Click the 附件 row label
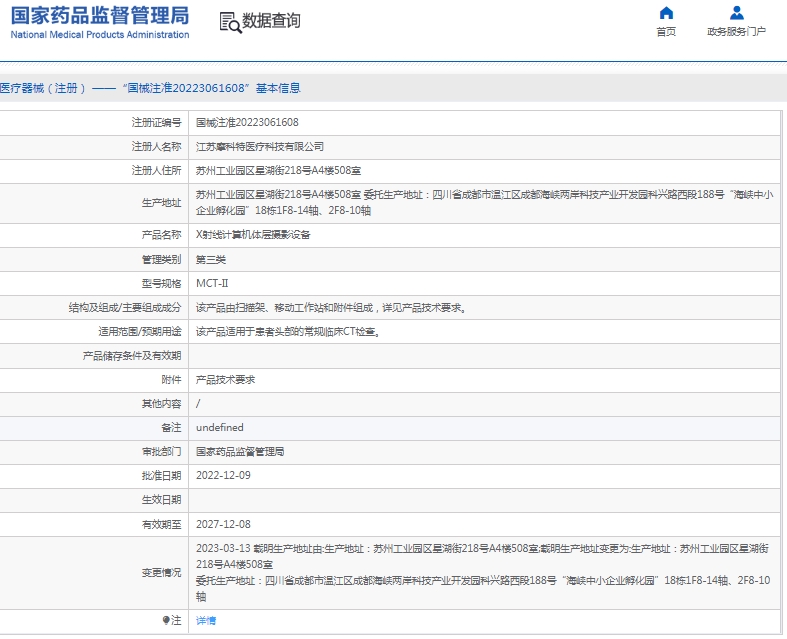The width and height of the screenshot is (787, 639). pos(171,380)
